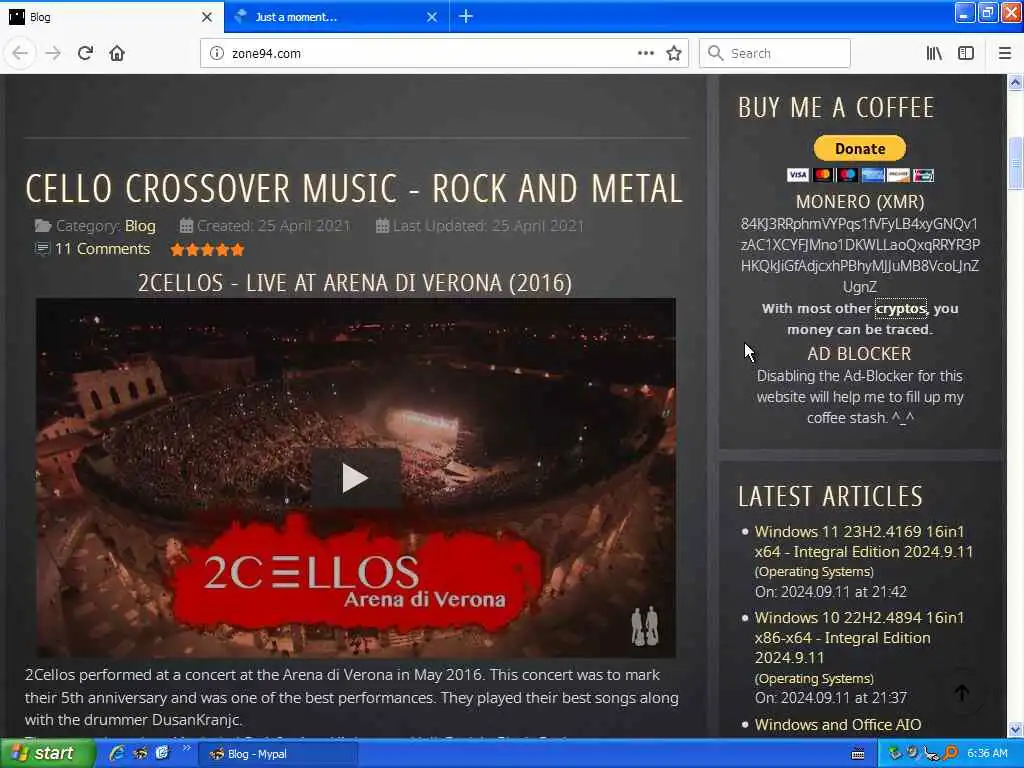Screen dimensions: 1024x768
Task: Show site information for zone94.com
Action: (x=216, y=53)
